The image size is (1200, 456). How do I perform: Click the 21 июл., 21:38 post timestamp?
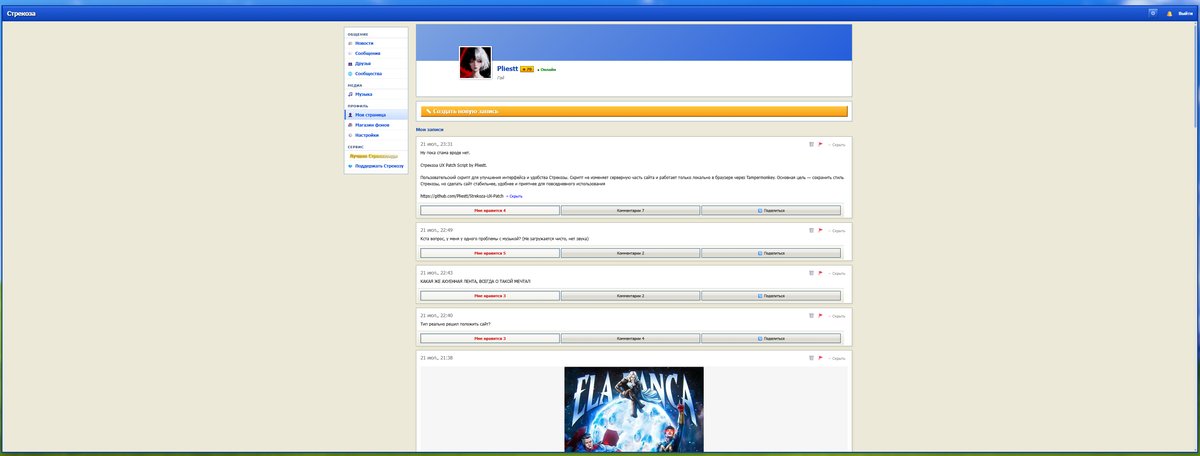tap(436, 357)
